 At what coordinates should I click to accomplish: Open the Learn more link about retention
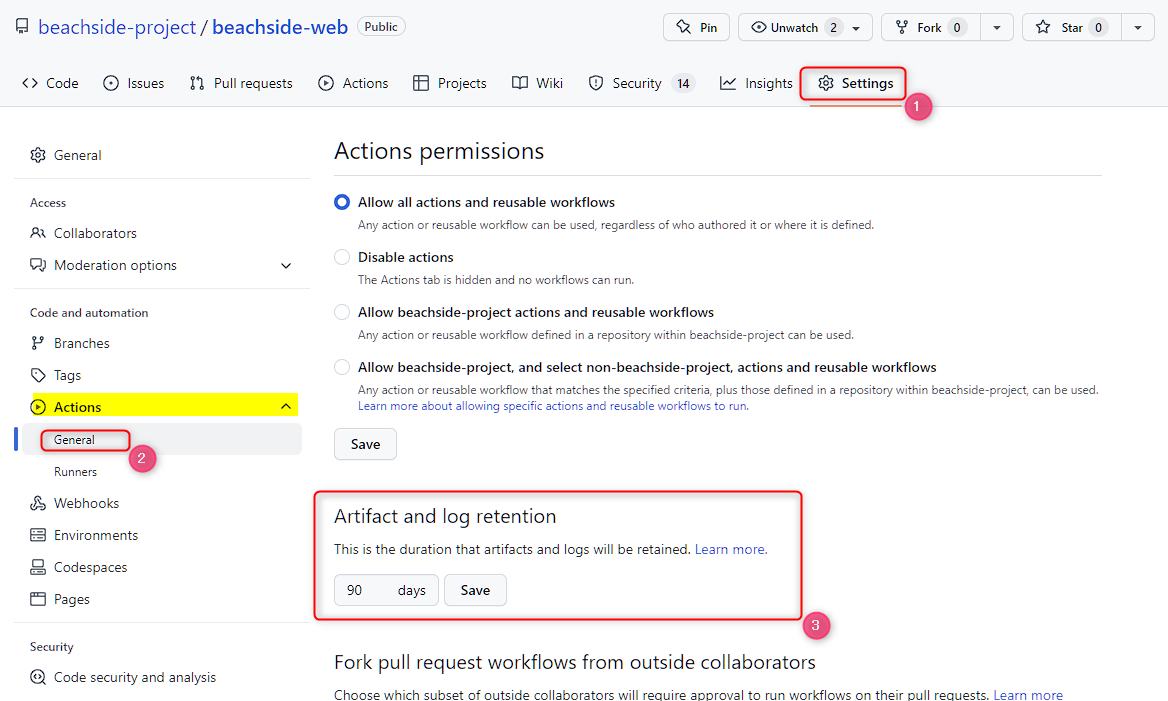(729, 549)
